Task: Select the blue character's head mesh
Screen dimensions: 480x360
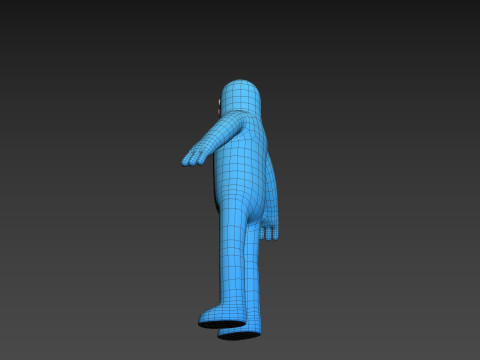Action: tap(241, 98)
